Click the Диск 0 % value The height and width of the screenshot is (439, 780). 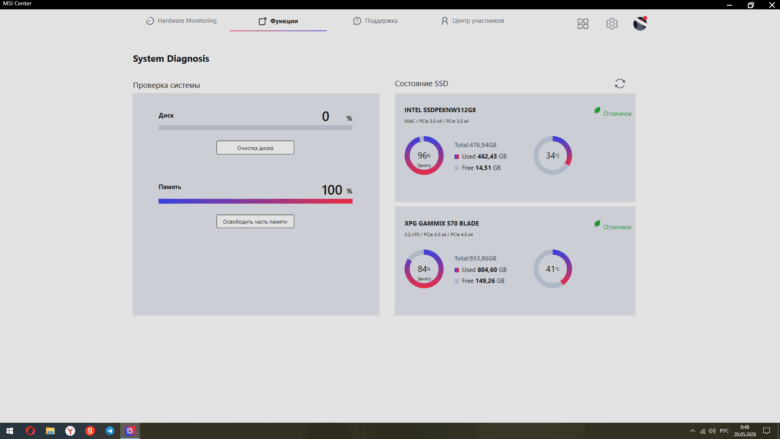(337, 116)
